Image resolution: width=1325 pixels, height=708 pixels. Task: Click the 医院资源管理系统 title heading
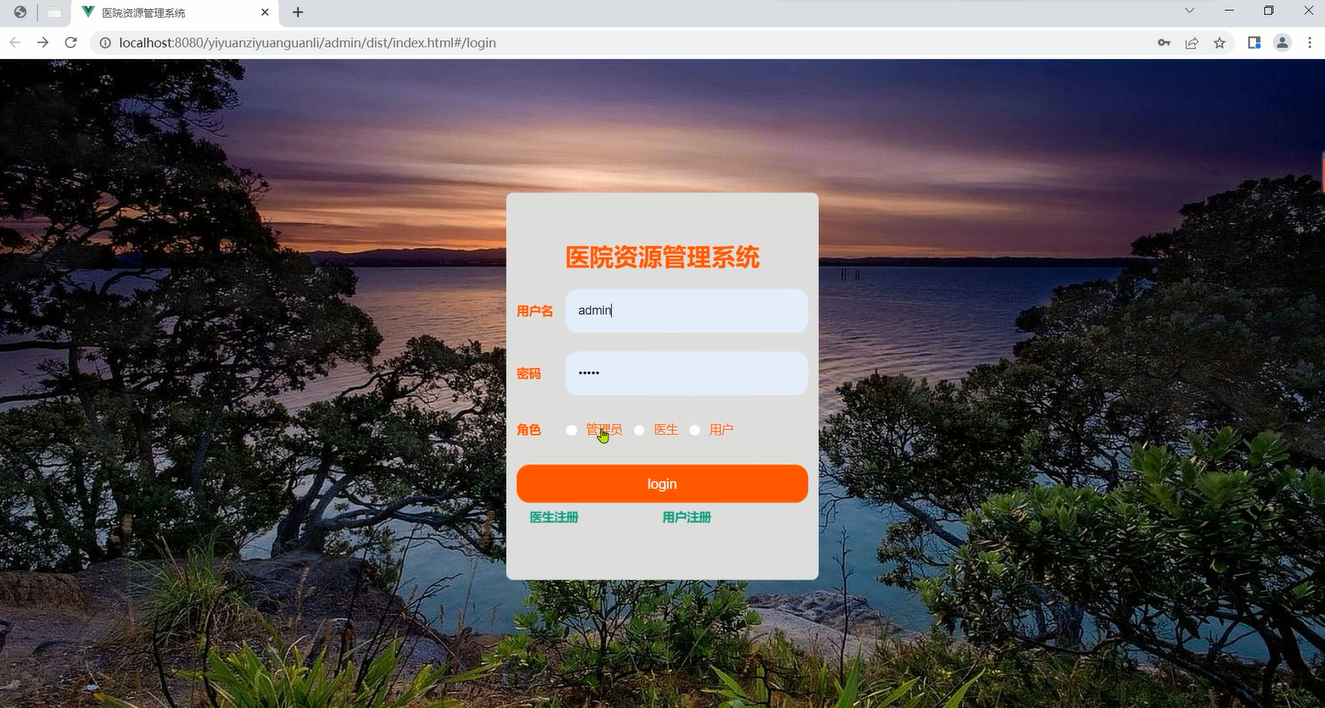(x=662, y=257)
